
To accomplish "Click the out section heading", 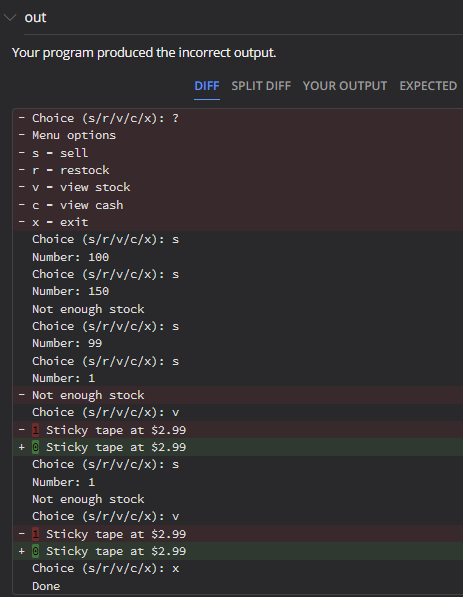I will (x=35, y=18).
